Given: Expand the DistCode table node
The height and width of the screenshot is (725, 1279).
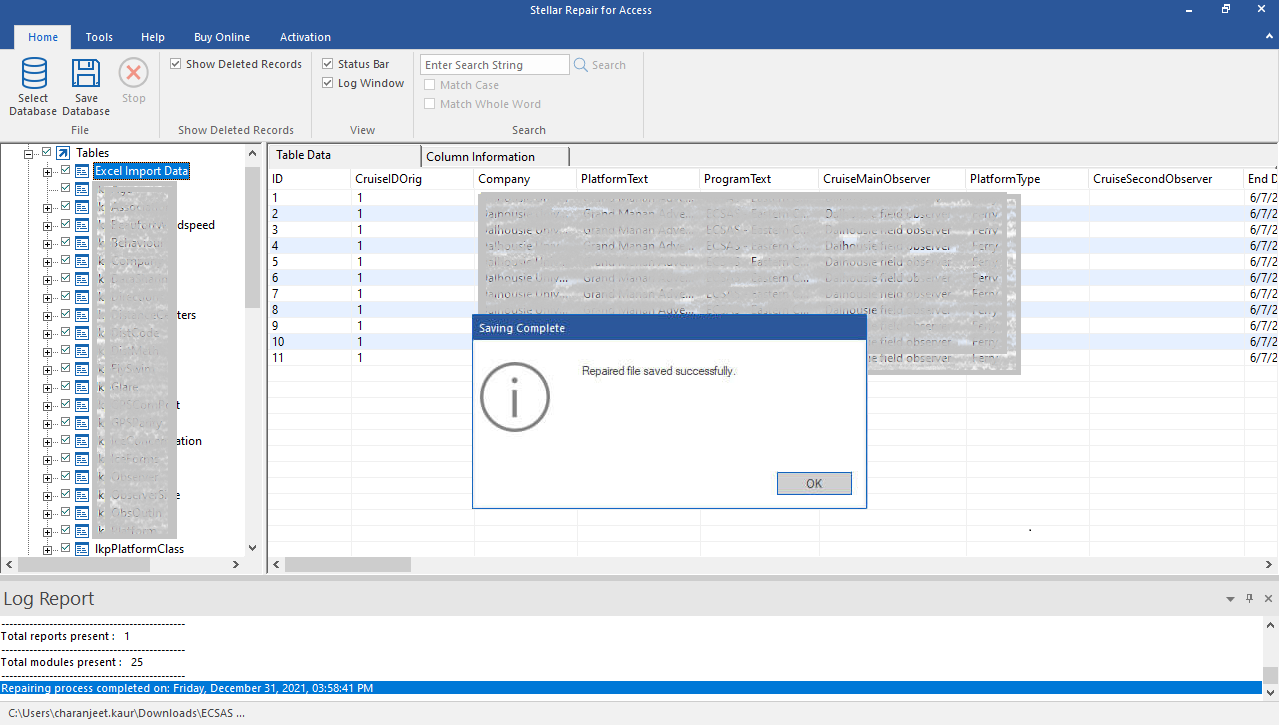Looking at the screenshot, I should (x=47, y=333).
